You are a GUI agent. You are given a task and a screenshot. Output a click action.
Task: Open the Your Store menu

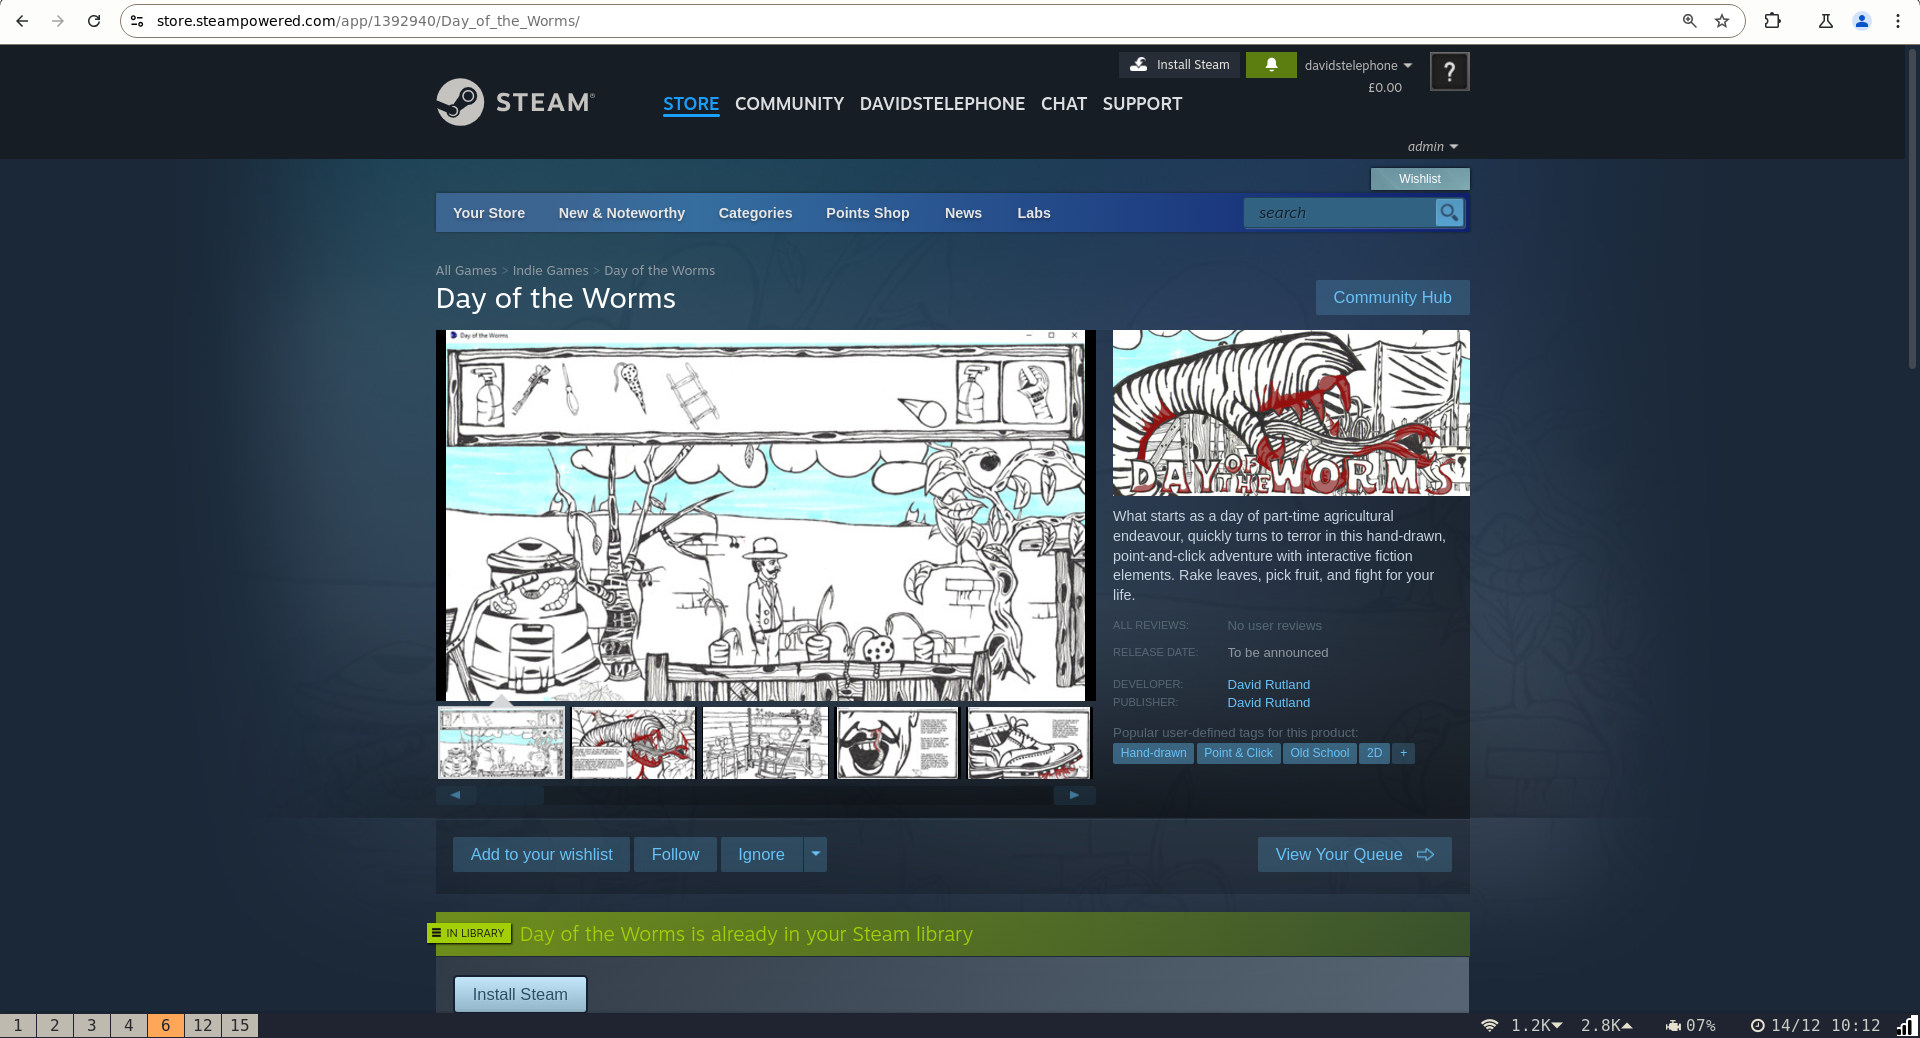pyautogui.click(x=489, y=213)
